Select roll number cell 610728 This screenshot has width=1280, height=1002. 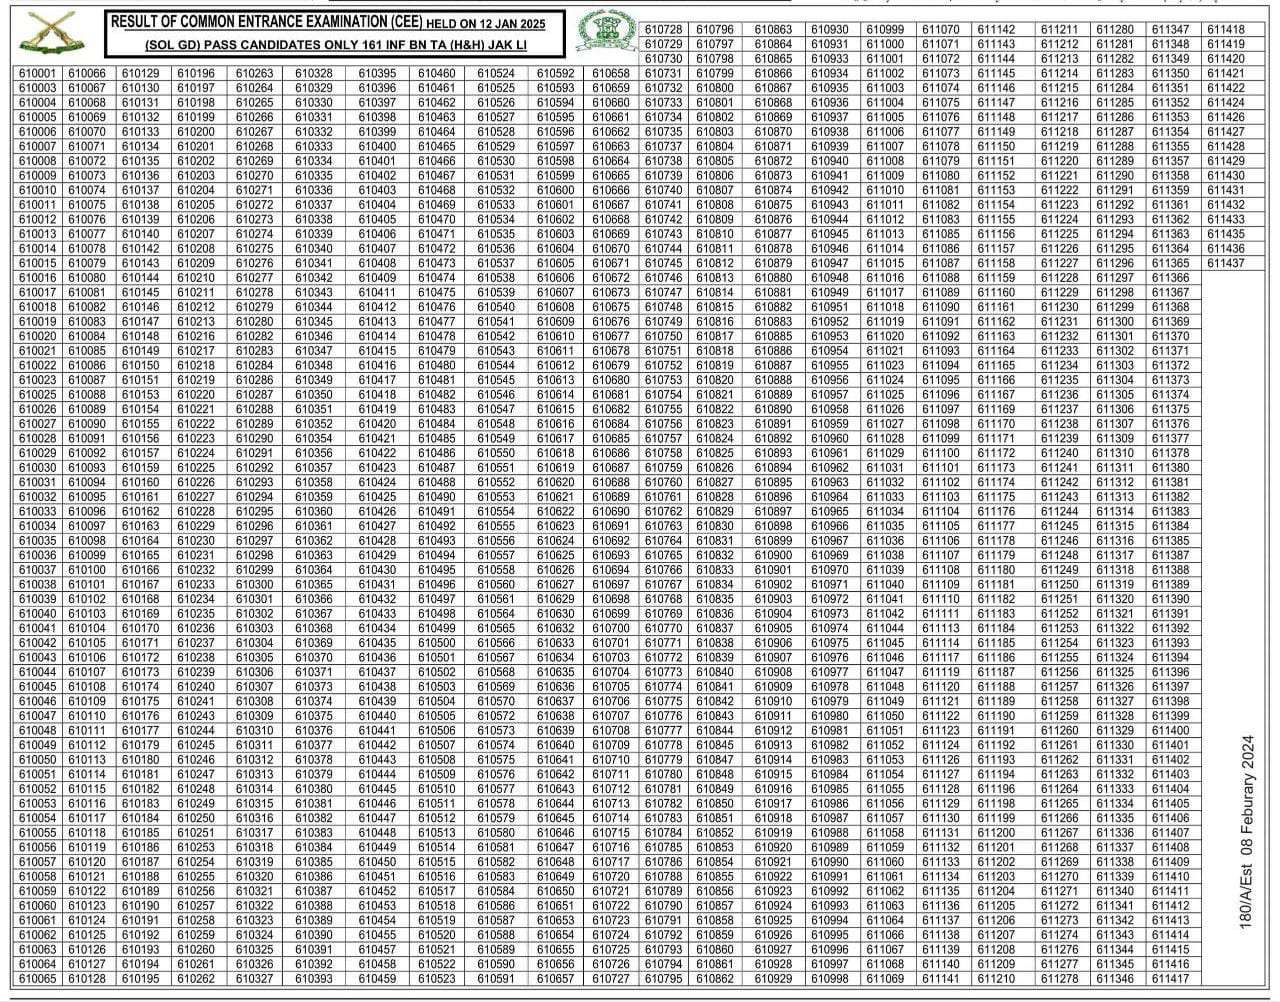tap(663, 31)
